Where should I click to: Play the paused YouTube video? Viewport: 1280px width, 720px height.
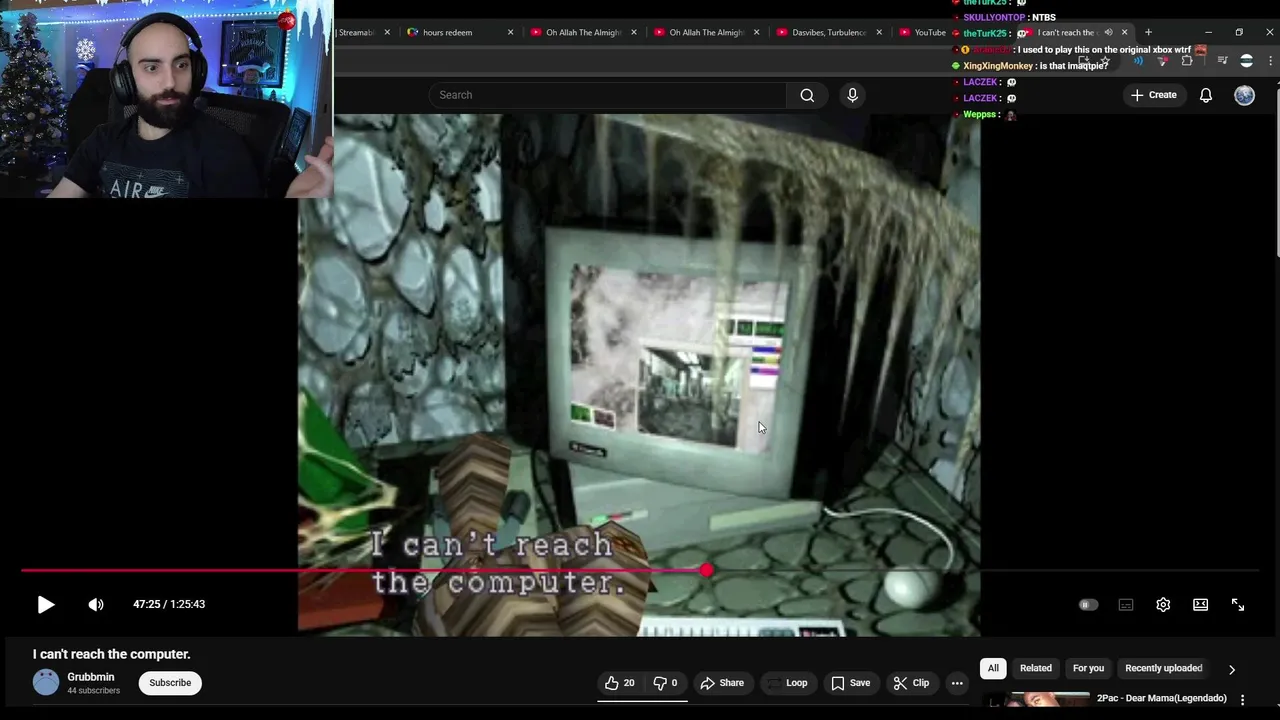coord(46,604)
